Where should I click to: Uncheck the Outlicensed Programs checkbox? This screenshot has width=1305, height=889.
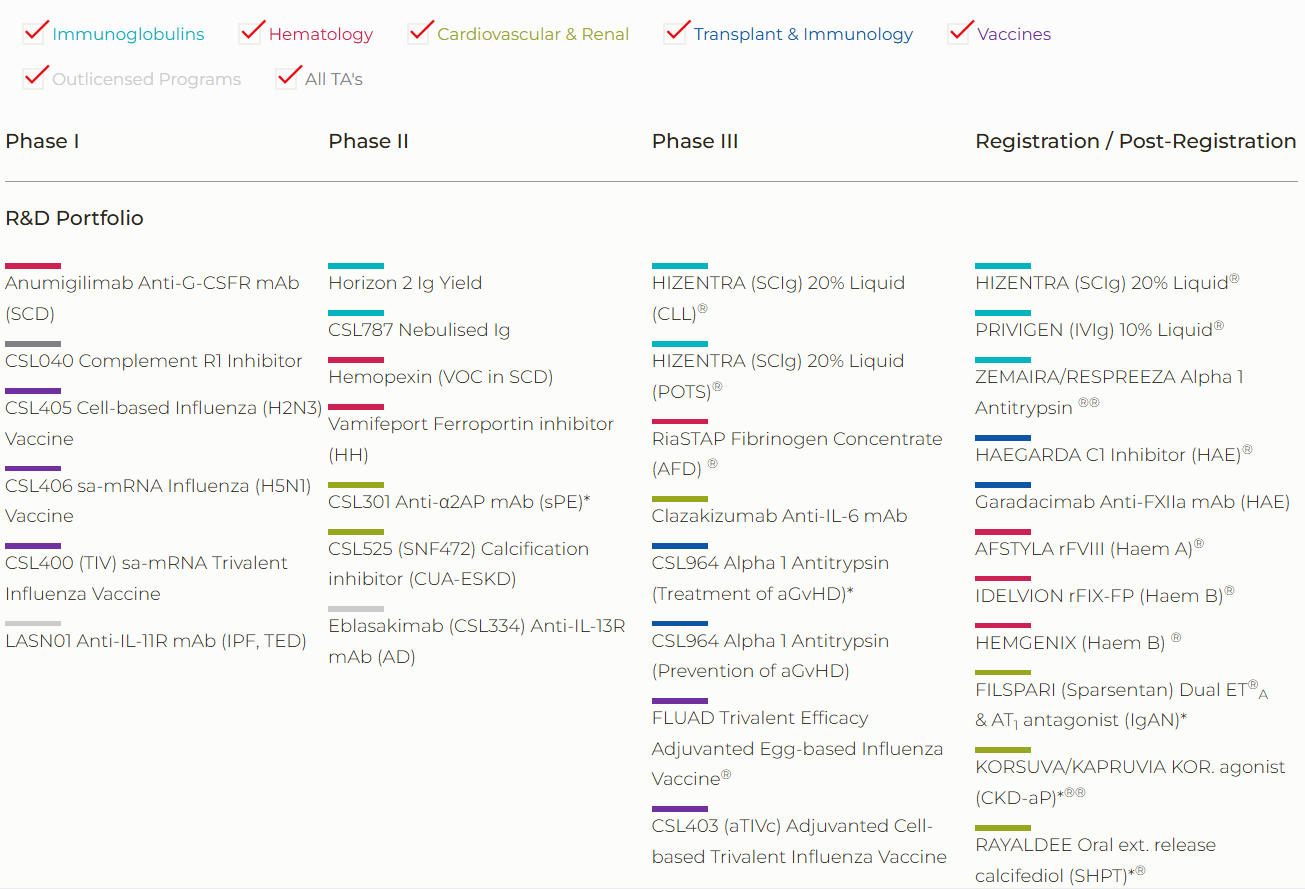click(35, 78)
